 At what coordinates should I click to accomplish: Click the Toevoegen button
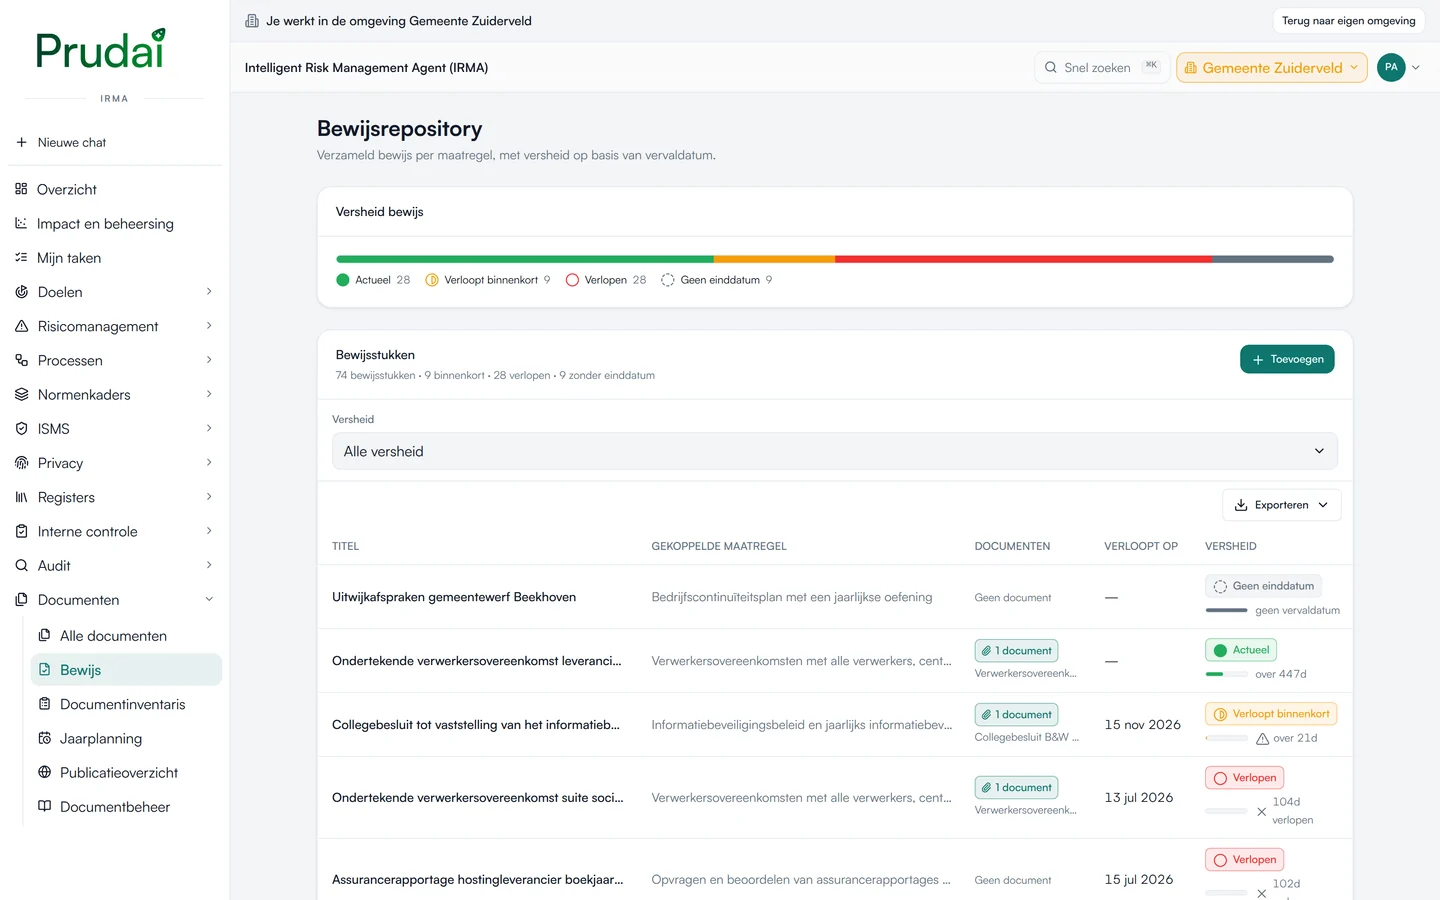click(1287, 359)
